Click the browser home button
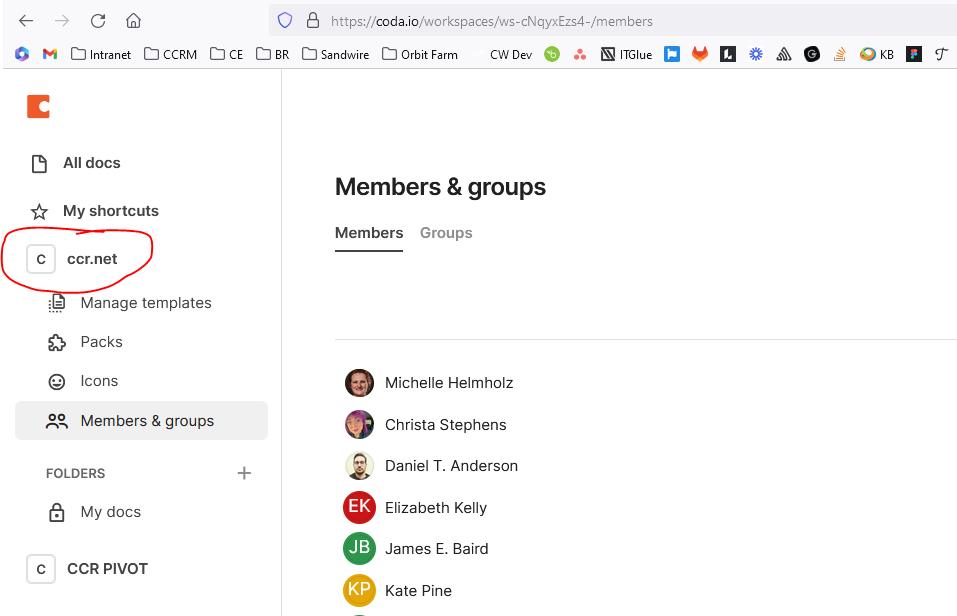This screenshot has height=616, width=957. pos(133,21)
